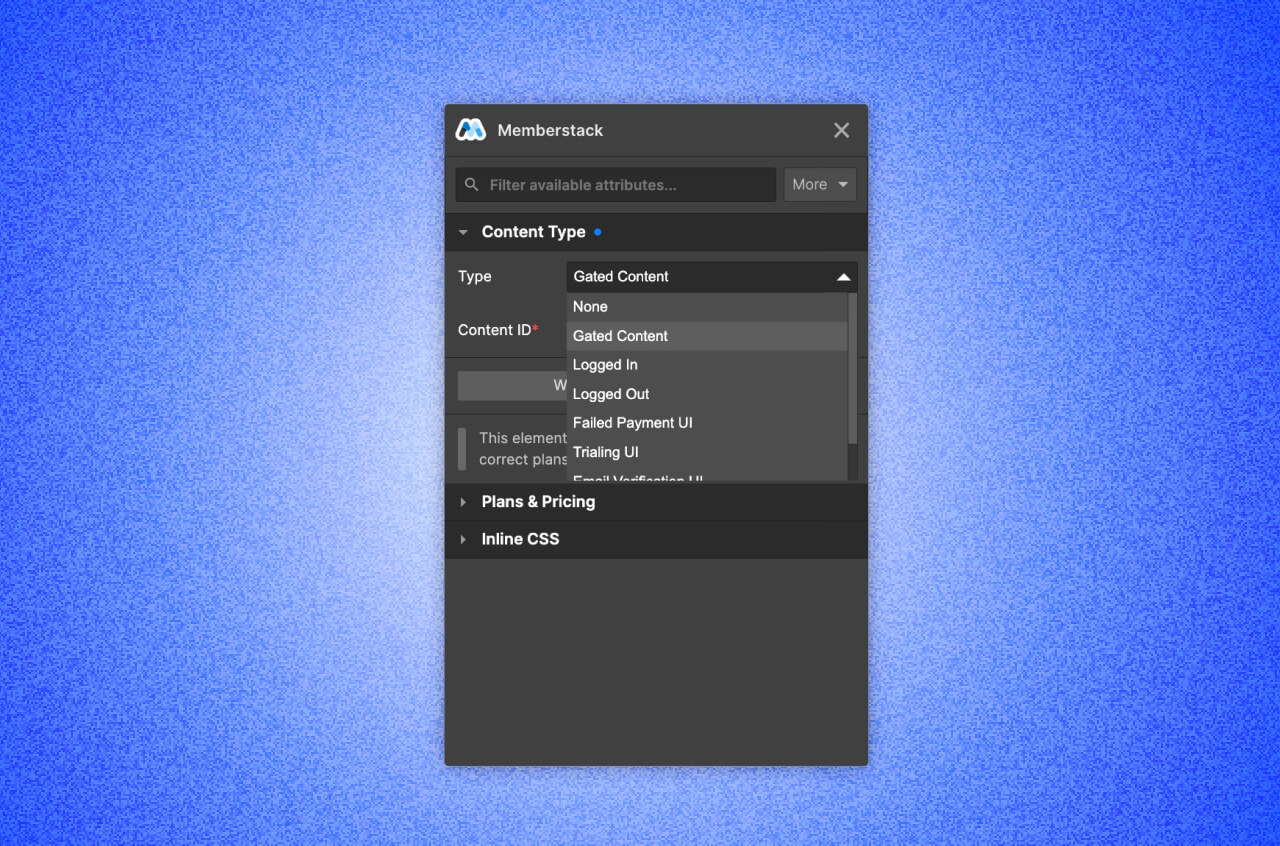Screen dimensions: 1280x846
Task: Expand the Inline CSS section
Action: tap(520, 539)
